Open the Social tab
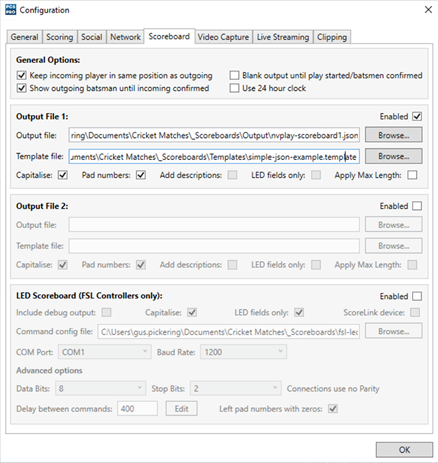Screen dimensions: 438x463 click(92, 37)
